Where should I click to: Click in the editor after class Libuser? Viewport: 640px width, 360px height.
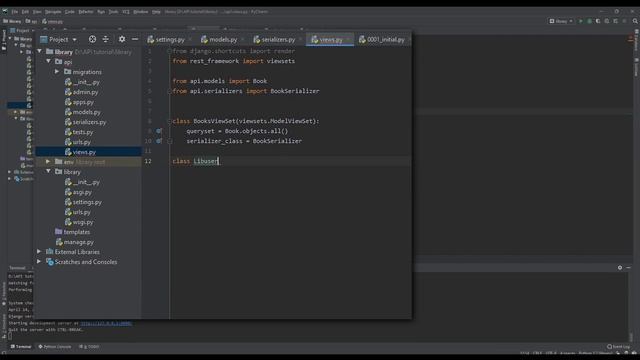click(x=220, y=161)
